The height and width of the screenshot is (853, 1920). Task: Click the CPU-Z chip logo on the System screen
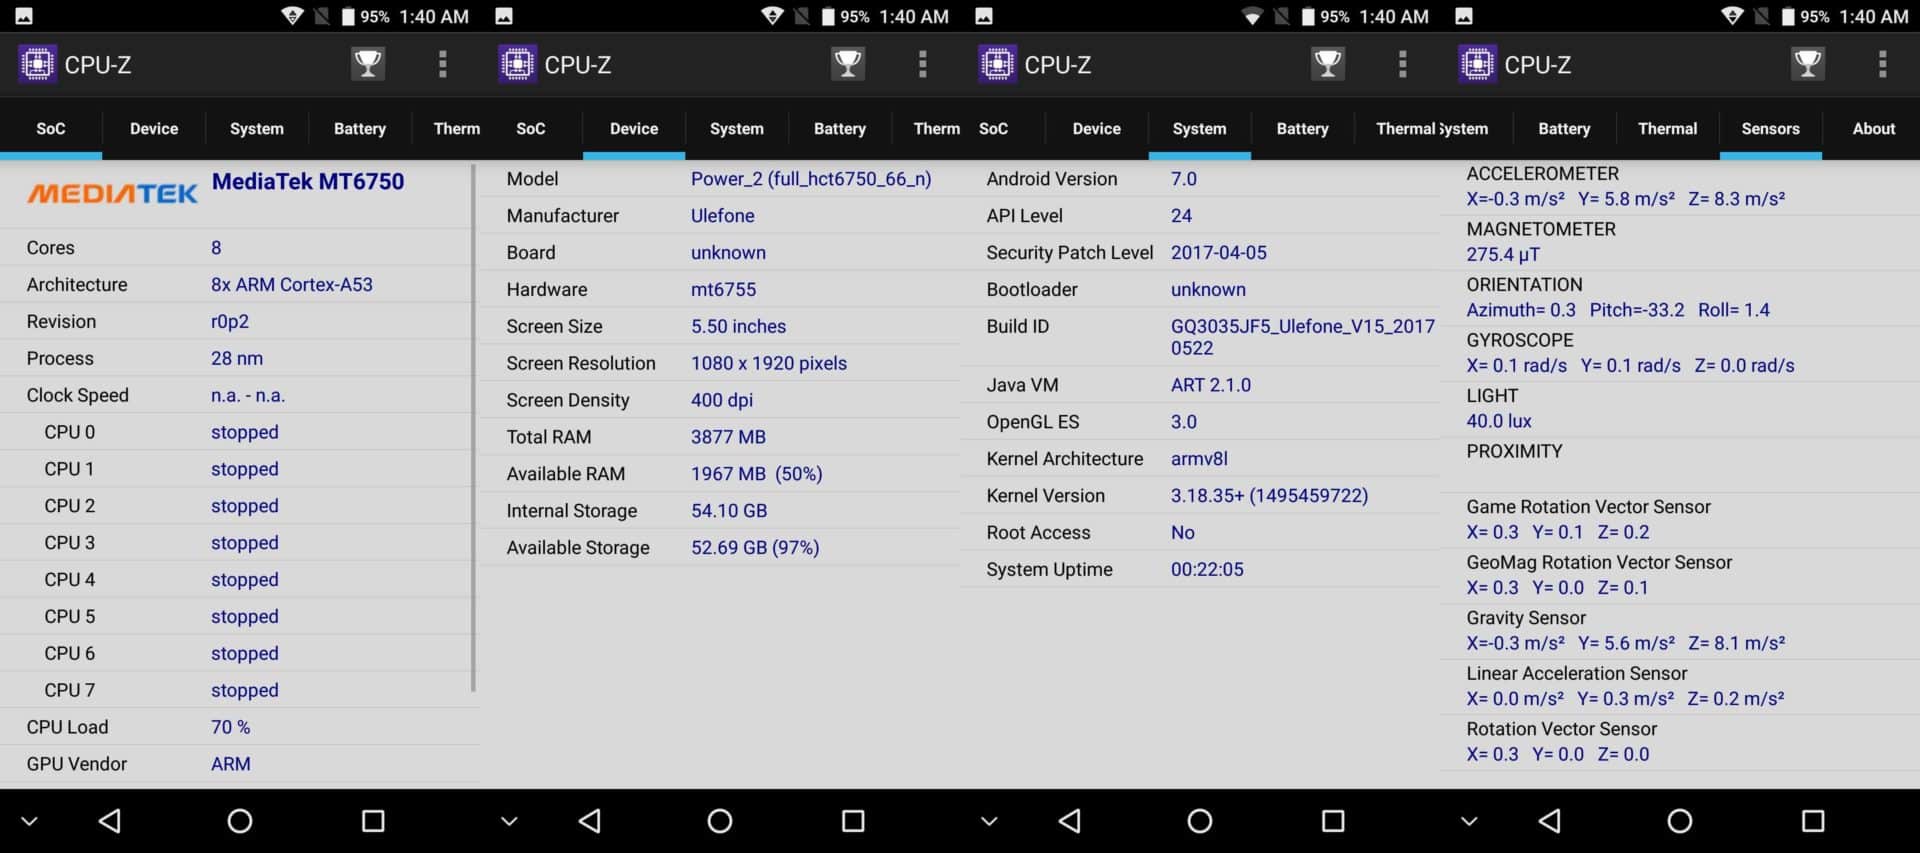tap(997, 64)
